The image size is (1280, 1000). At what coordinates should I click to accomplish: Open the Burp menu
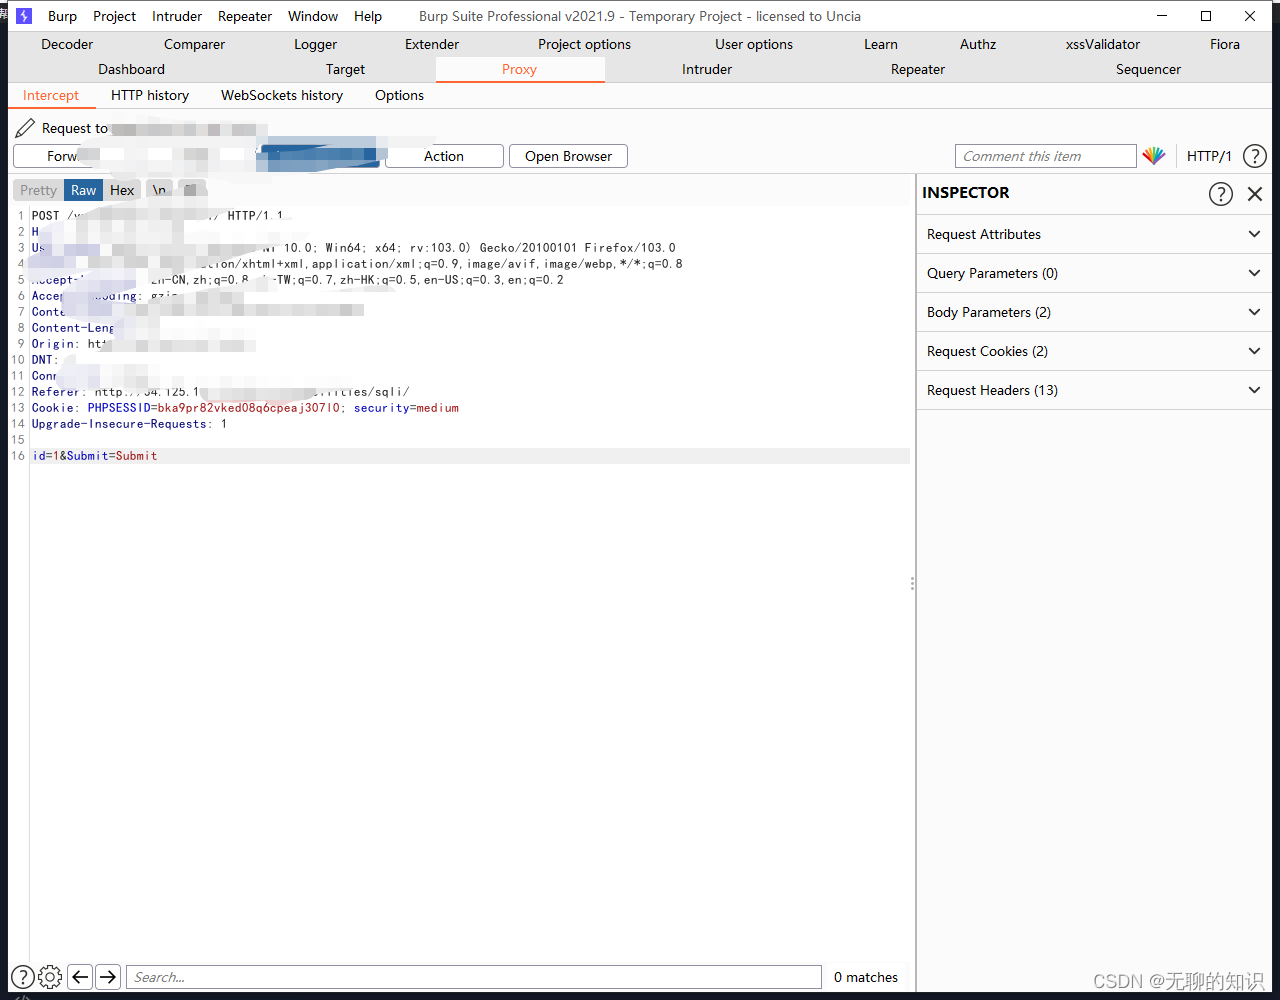(62, 16)
